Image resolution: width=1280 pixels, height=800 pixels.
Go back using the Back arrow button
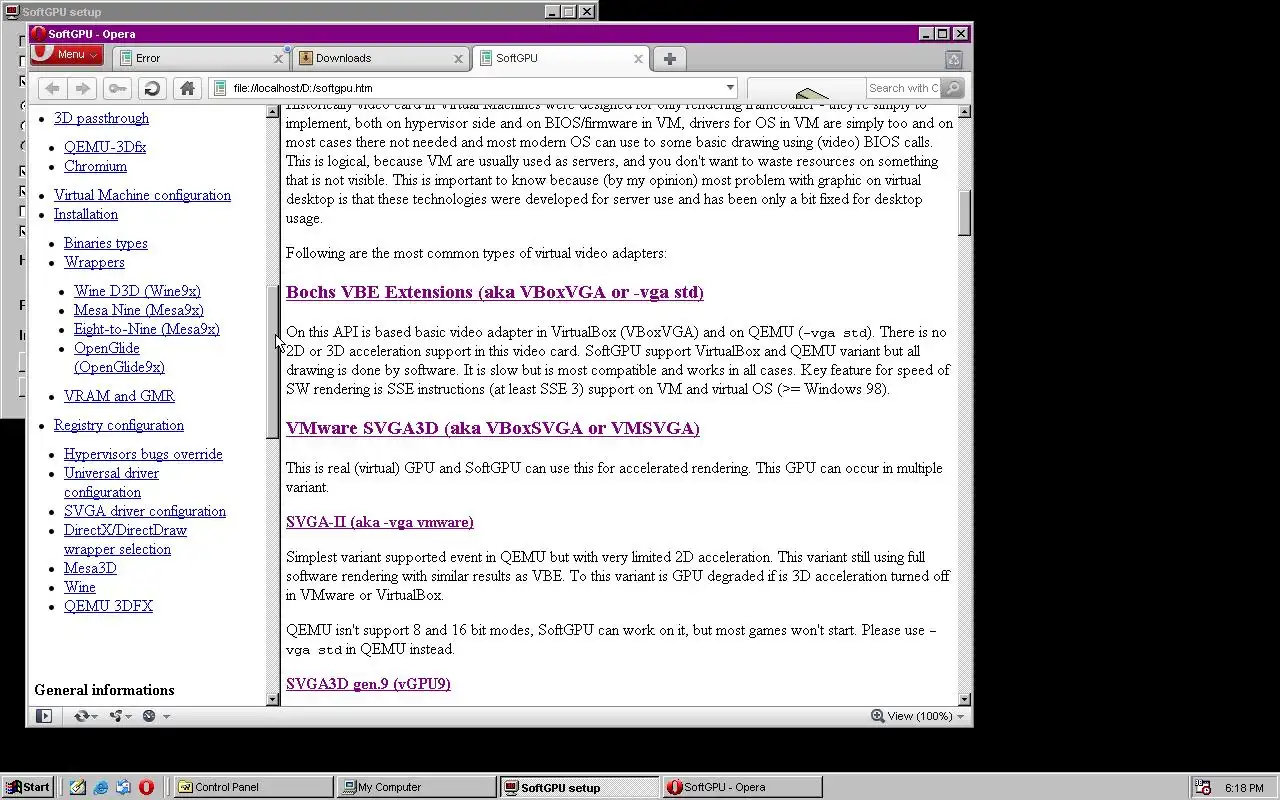point(52,88)
